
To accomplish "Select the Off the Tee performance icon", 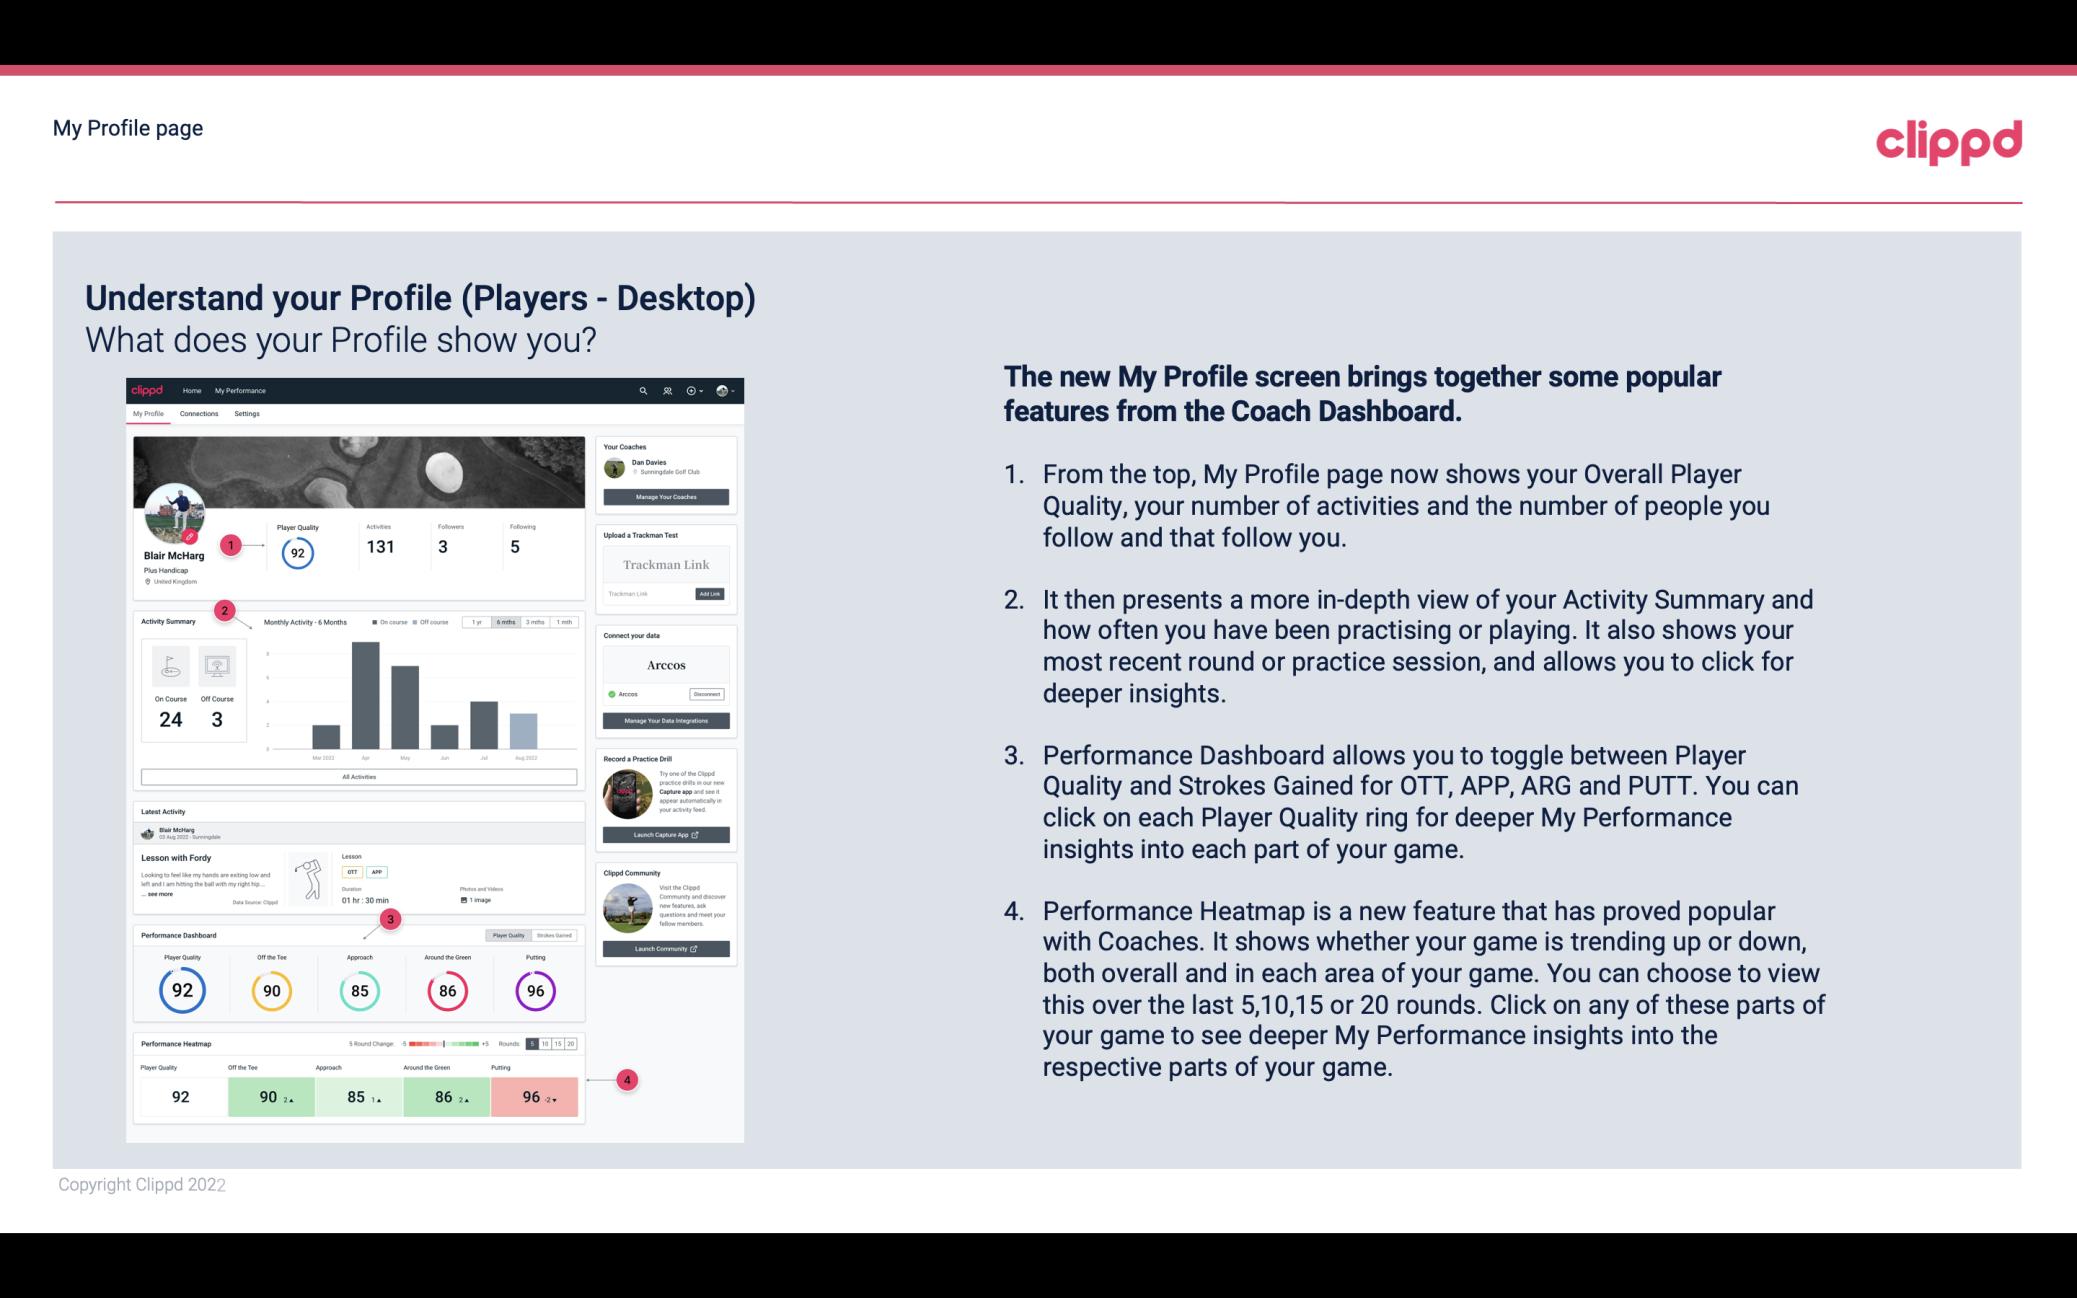I will pyautogui.click(x=269, y=990).
